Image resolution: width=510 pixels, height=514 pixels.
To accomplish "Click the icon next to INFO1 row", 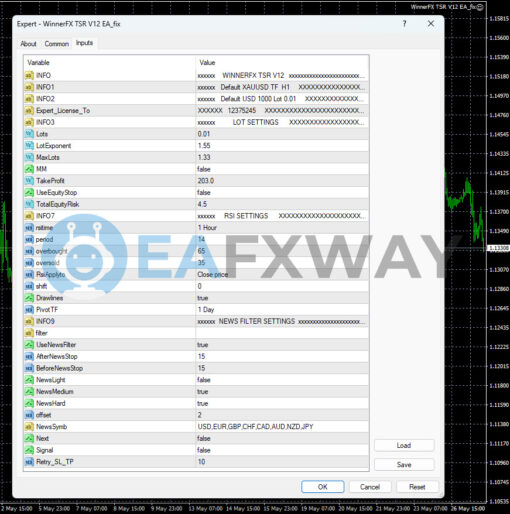I will point(29,87).
